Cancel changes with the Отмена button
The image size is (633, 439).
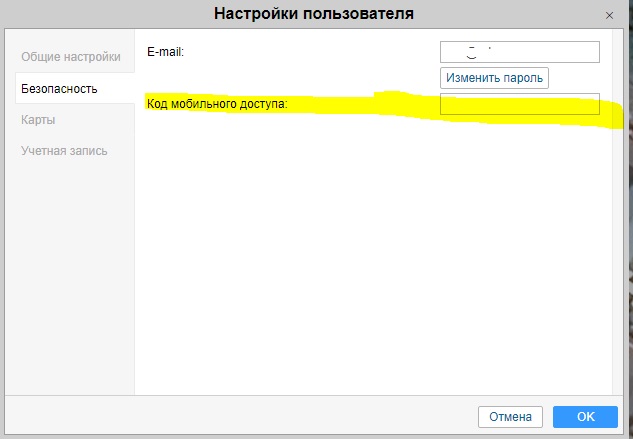[510, 416]
